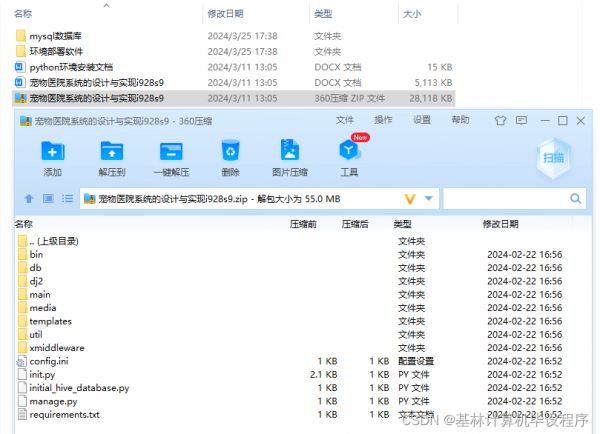The height and width of the screenshot is (434, 600).
Task: Sort archive list by 类型 column header
Action: [x=403, y=224]
